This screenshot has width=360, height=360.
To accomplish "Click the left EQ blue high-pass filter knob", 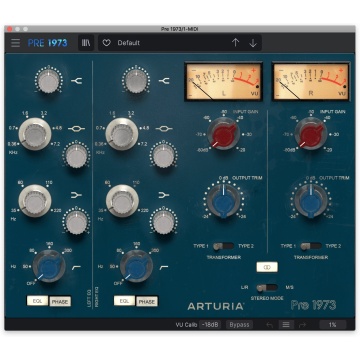I will pyautogui.click(x=49, y=267).
